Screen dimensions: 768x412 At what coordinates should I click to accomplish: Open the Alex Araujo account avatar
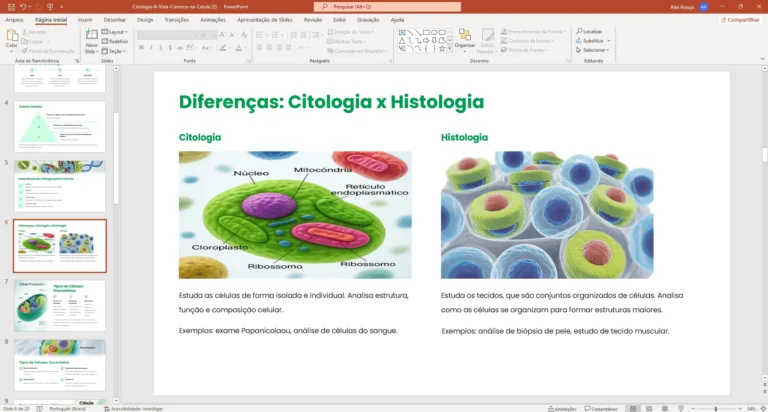704,7
